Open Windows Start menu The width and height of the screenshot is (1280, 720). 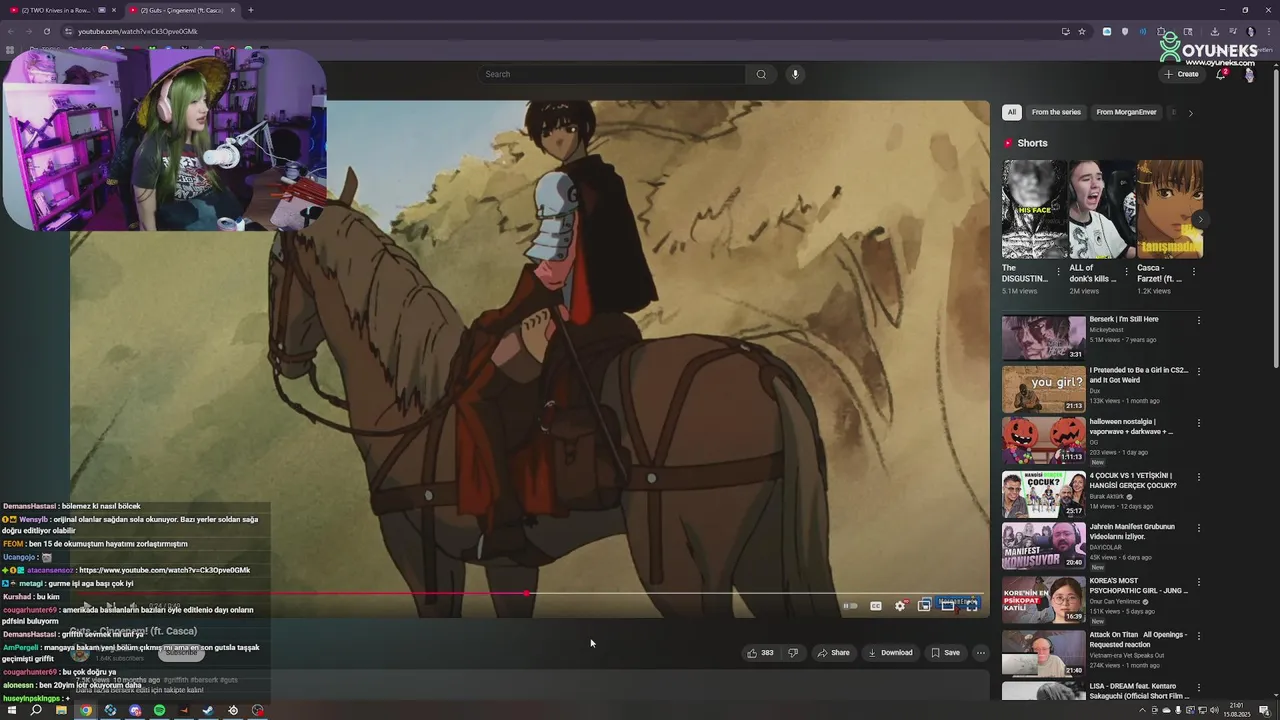click(10, 710)
